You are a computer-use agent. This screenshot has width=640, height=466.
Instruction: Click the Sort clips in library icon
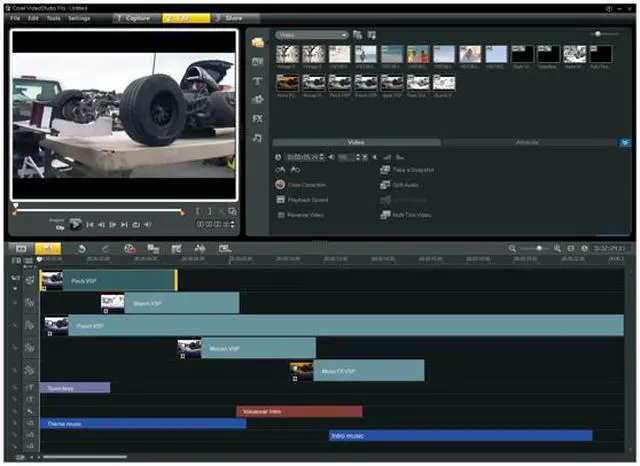(x=371, y=35)
